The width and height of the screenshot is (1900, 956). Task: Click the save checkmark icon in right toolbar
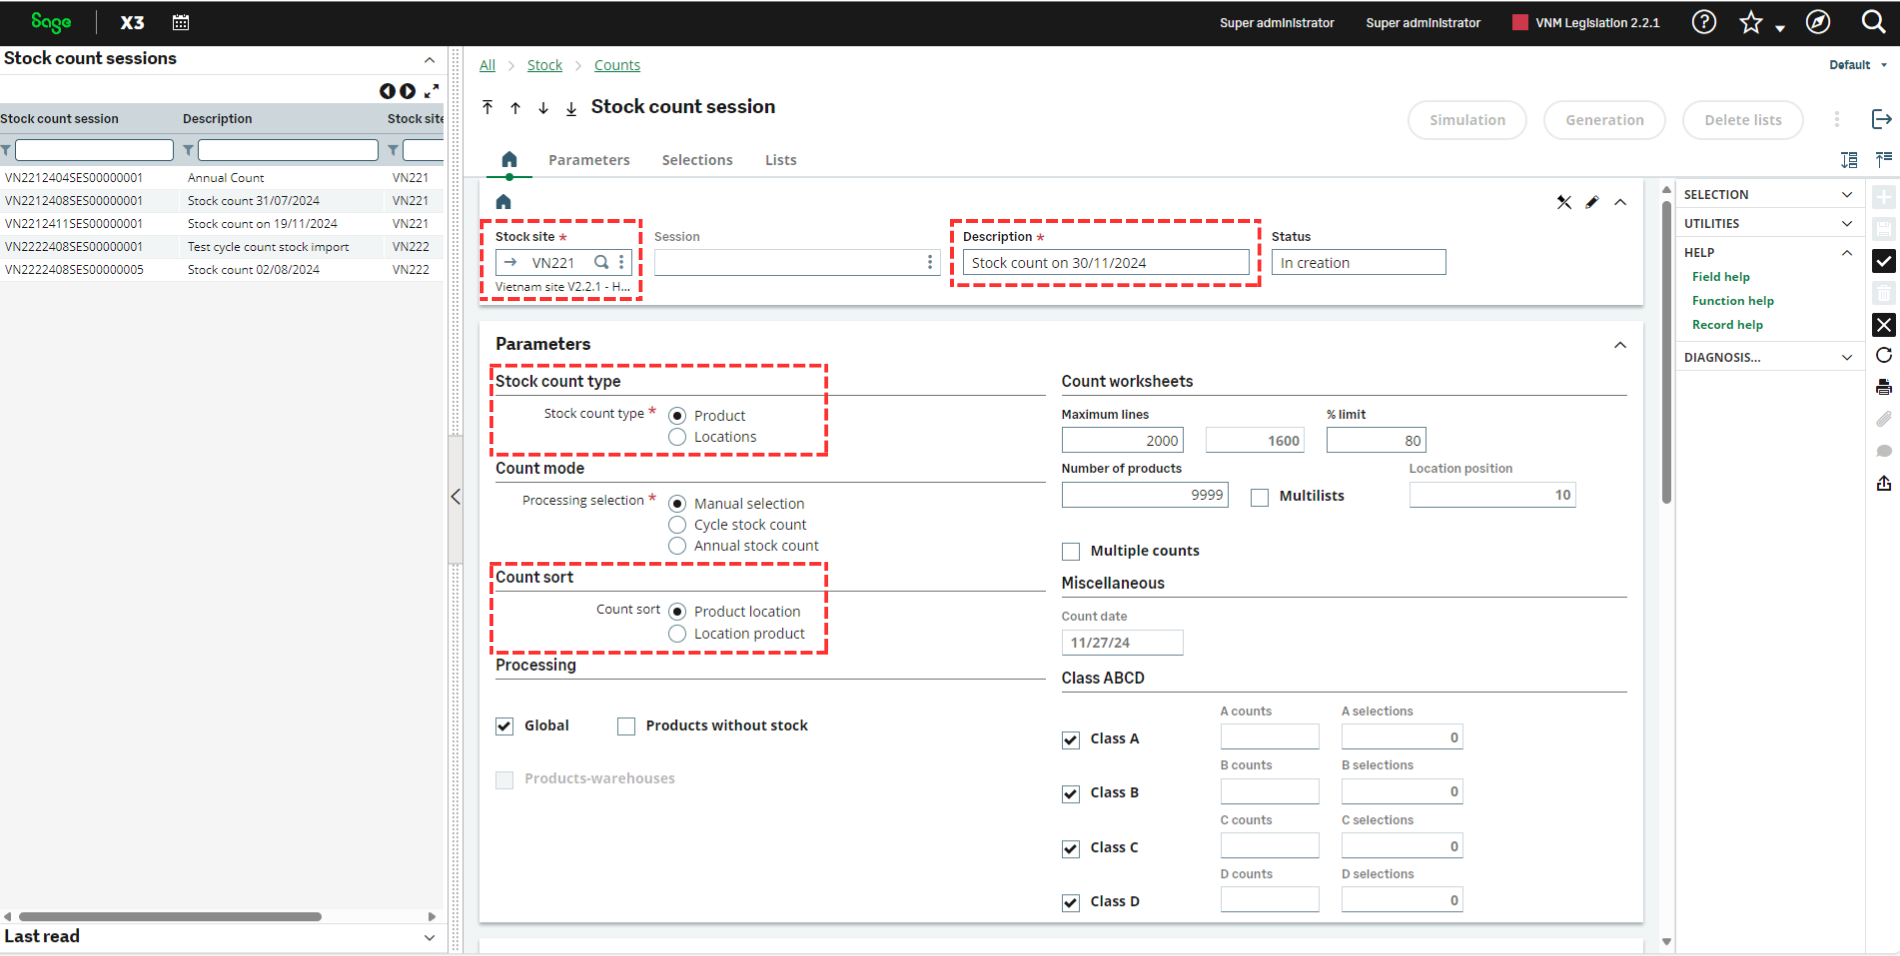pyautogui.click(x=1883, y=261)
